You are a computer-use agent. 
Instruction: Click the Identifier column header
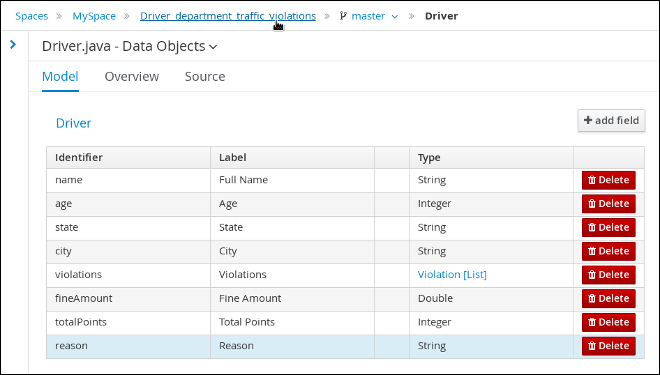pyautogui.click(x=128, y=158)
